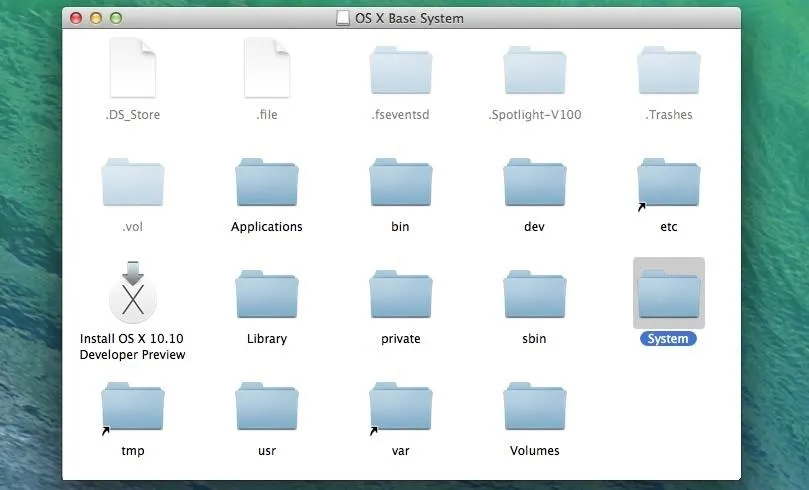The image size is (809, 490).
Task: Select the .Spotlight-V100 folder icon
Action: tap(535, 70)
